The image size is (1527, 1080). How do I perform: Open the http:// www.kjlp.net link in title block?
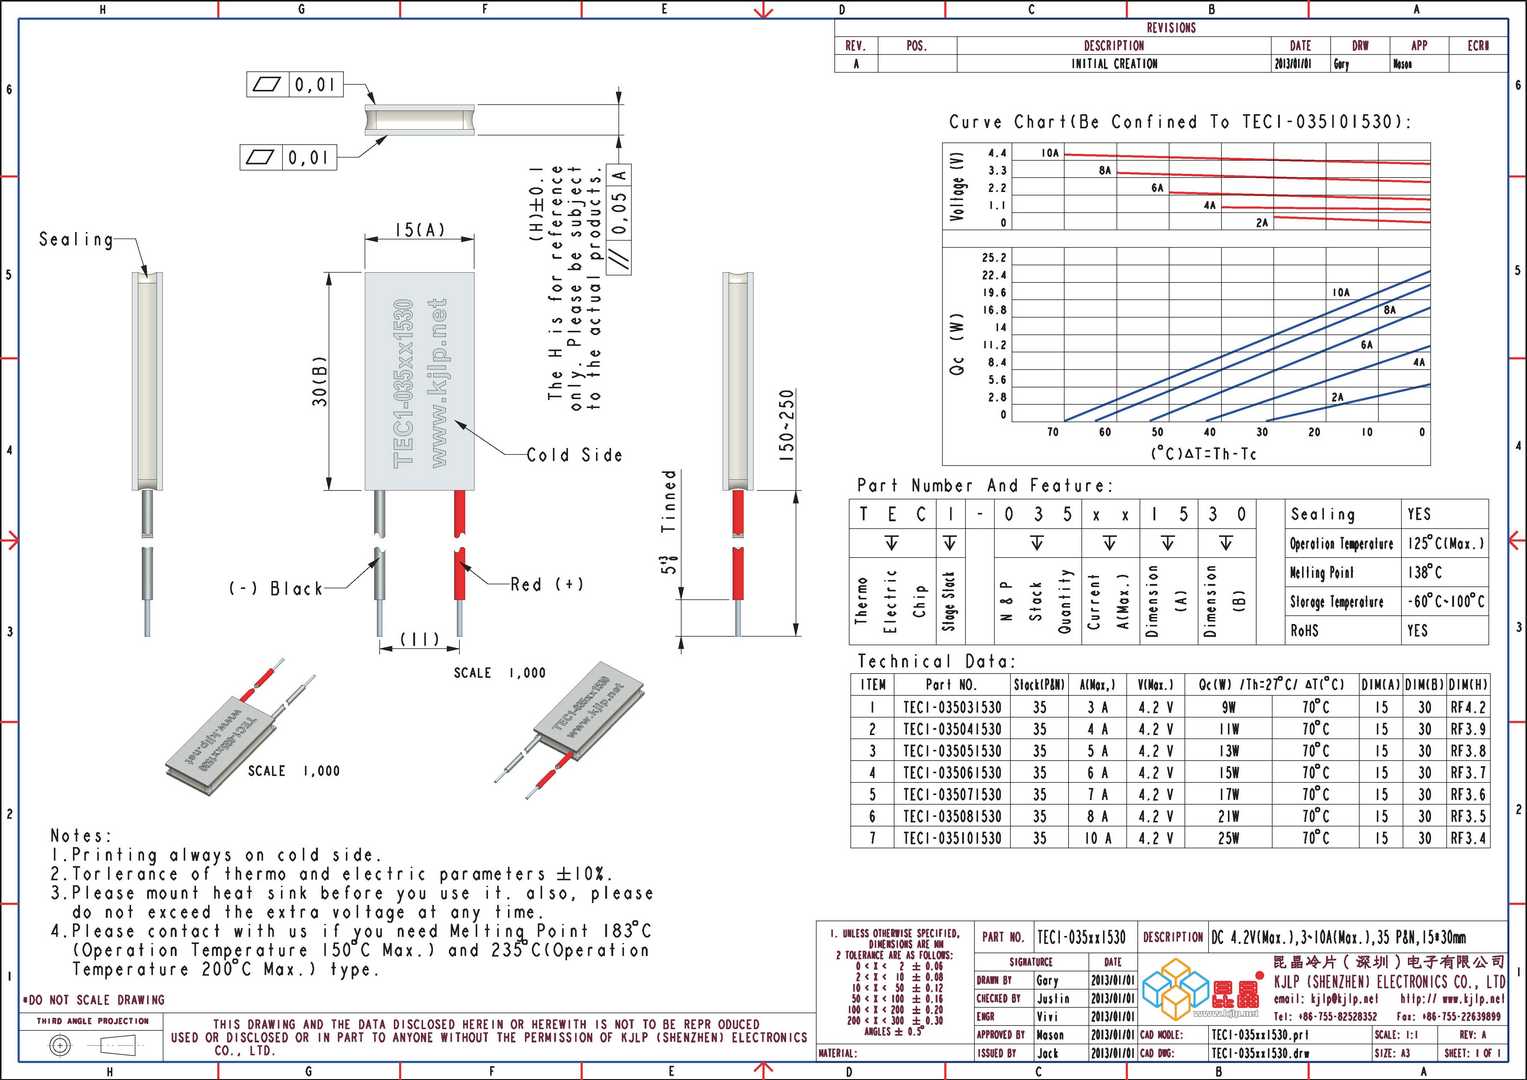(1453, 999)
